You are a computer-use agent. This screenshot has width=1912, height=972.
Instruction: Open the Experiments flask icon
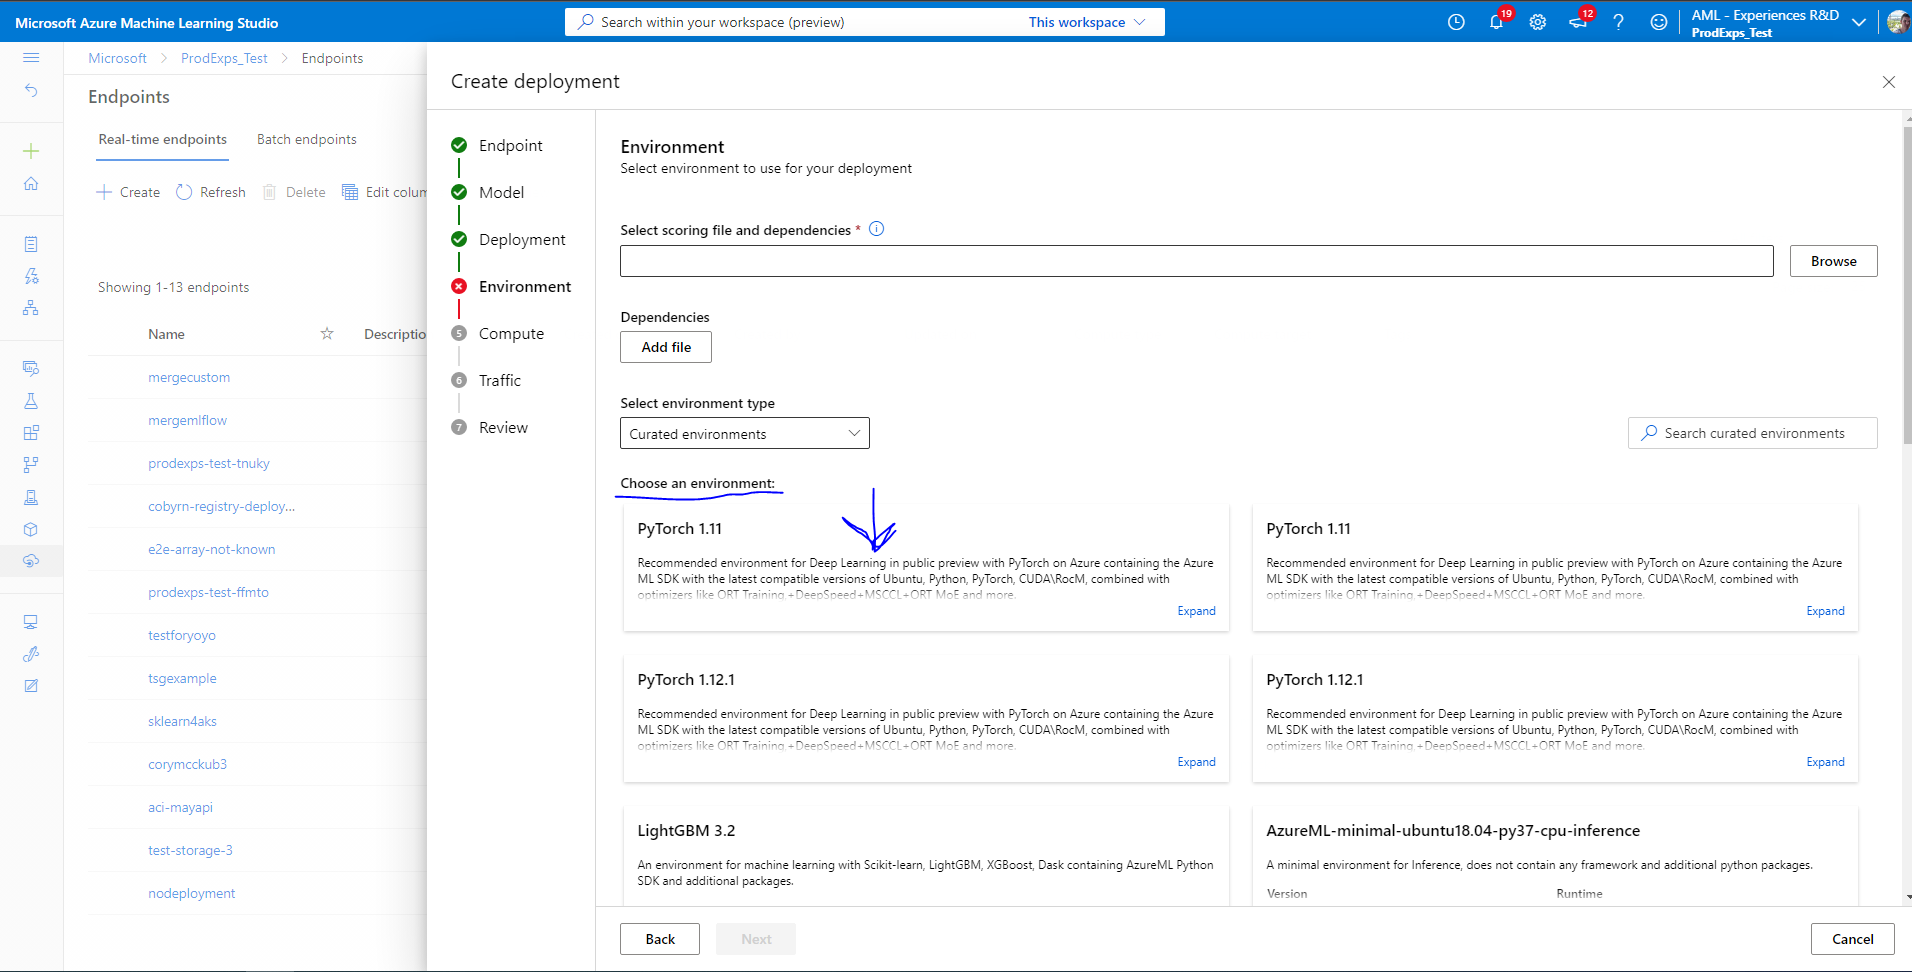point(31,401)
